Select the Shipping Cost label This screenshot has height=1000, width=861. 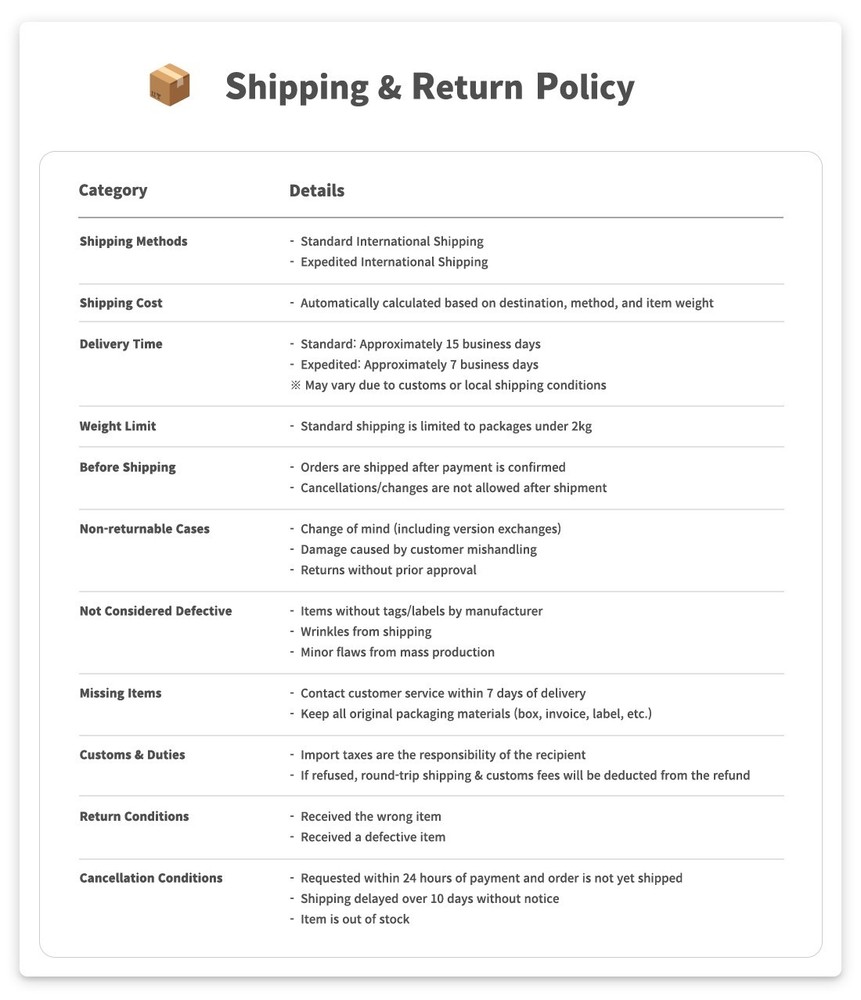121,303
